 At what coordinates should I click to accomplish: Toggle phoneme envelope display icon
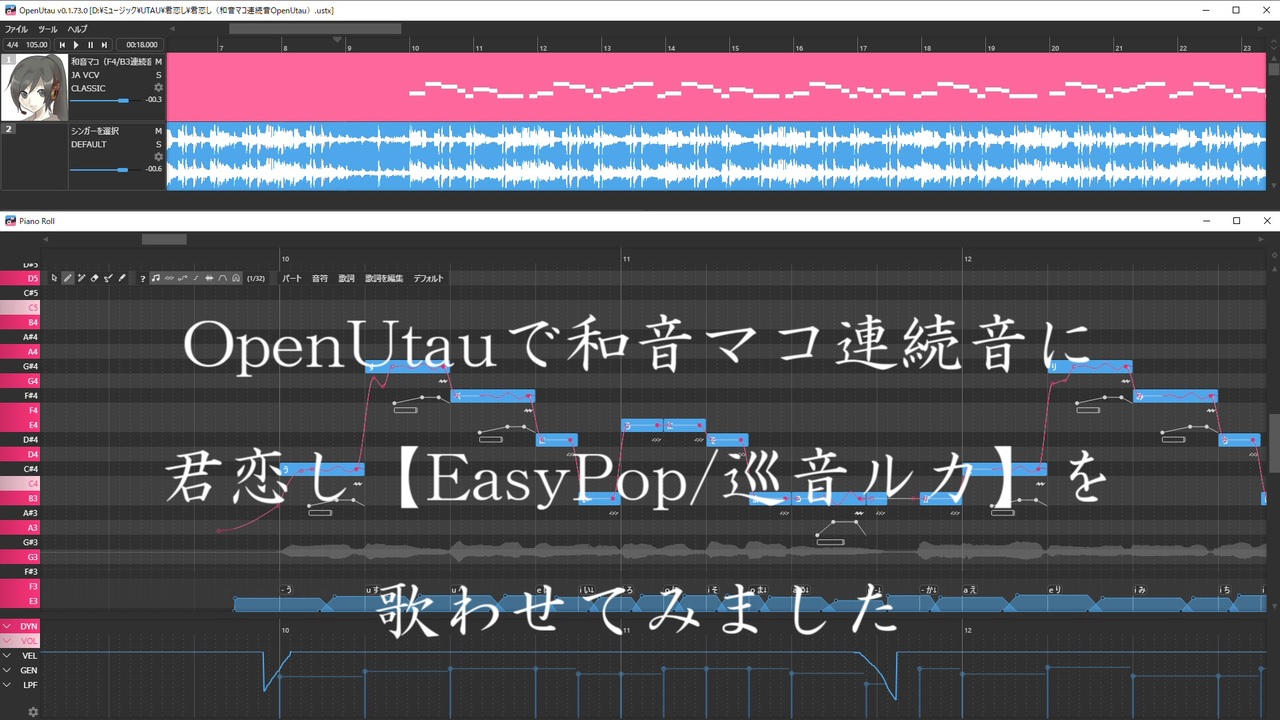pos(222,278)
